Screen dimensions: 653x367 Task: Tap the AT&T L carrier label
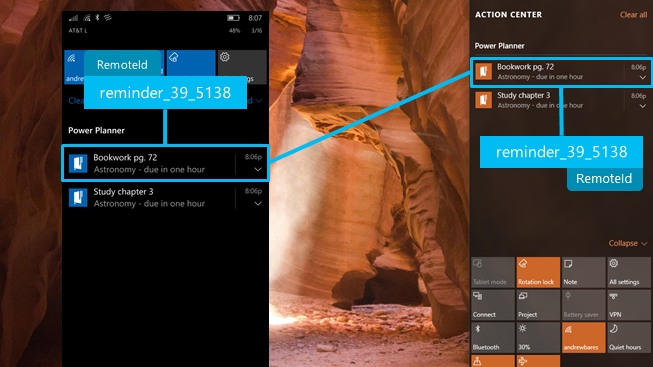pos(78,30)
